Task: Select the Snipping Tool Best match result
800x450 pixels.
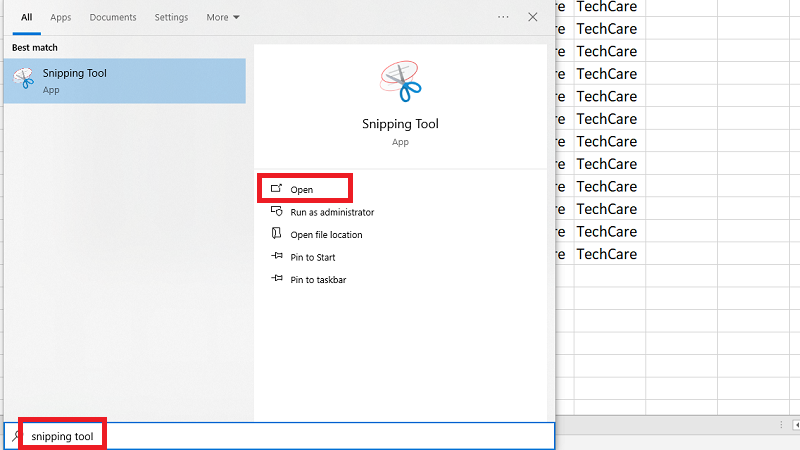Action: pyautogui.click(x=124, y=81)
